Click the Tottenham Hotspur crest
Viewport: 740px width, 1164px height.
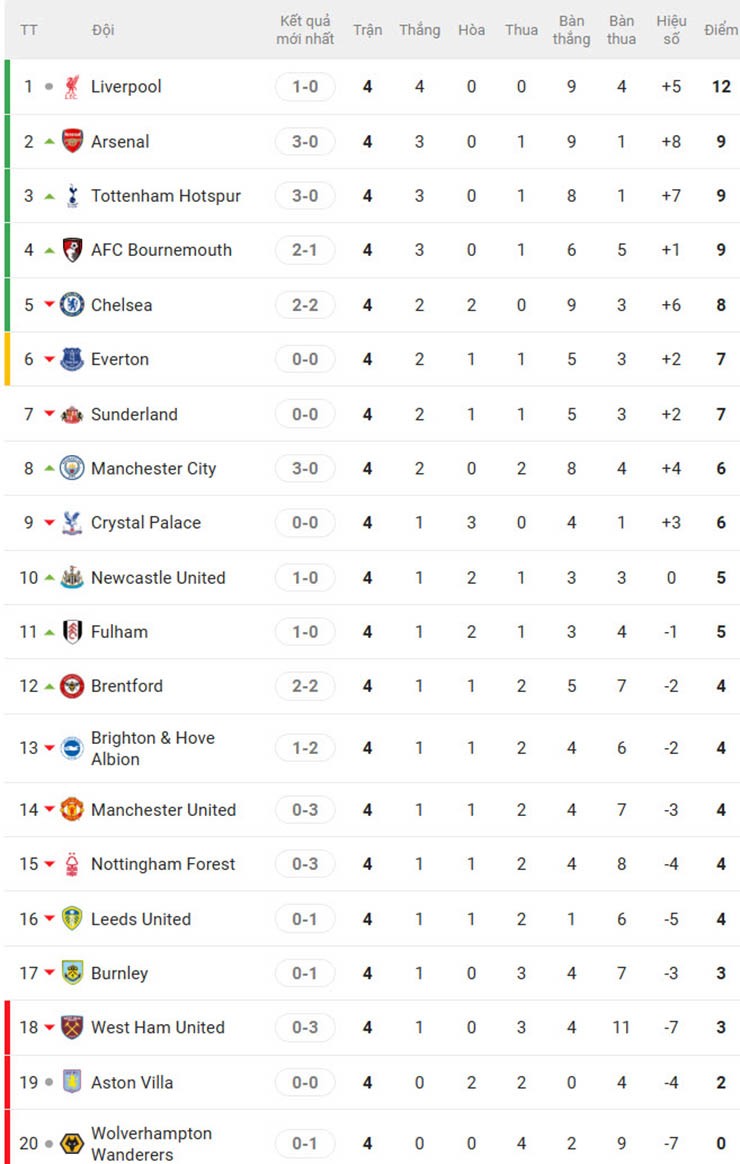pos(70,196)
